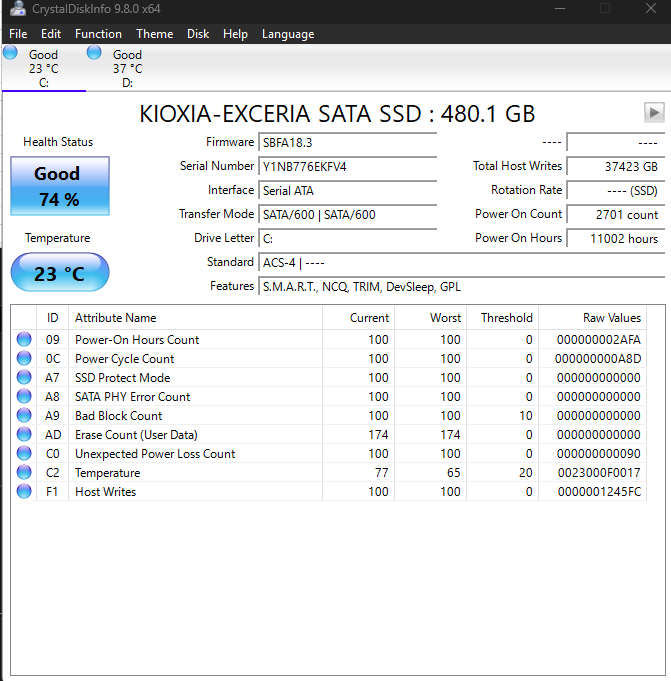Click the status orb of Bad Block Count row
This screenshot has width=671, height=681.
(24, 415)
